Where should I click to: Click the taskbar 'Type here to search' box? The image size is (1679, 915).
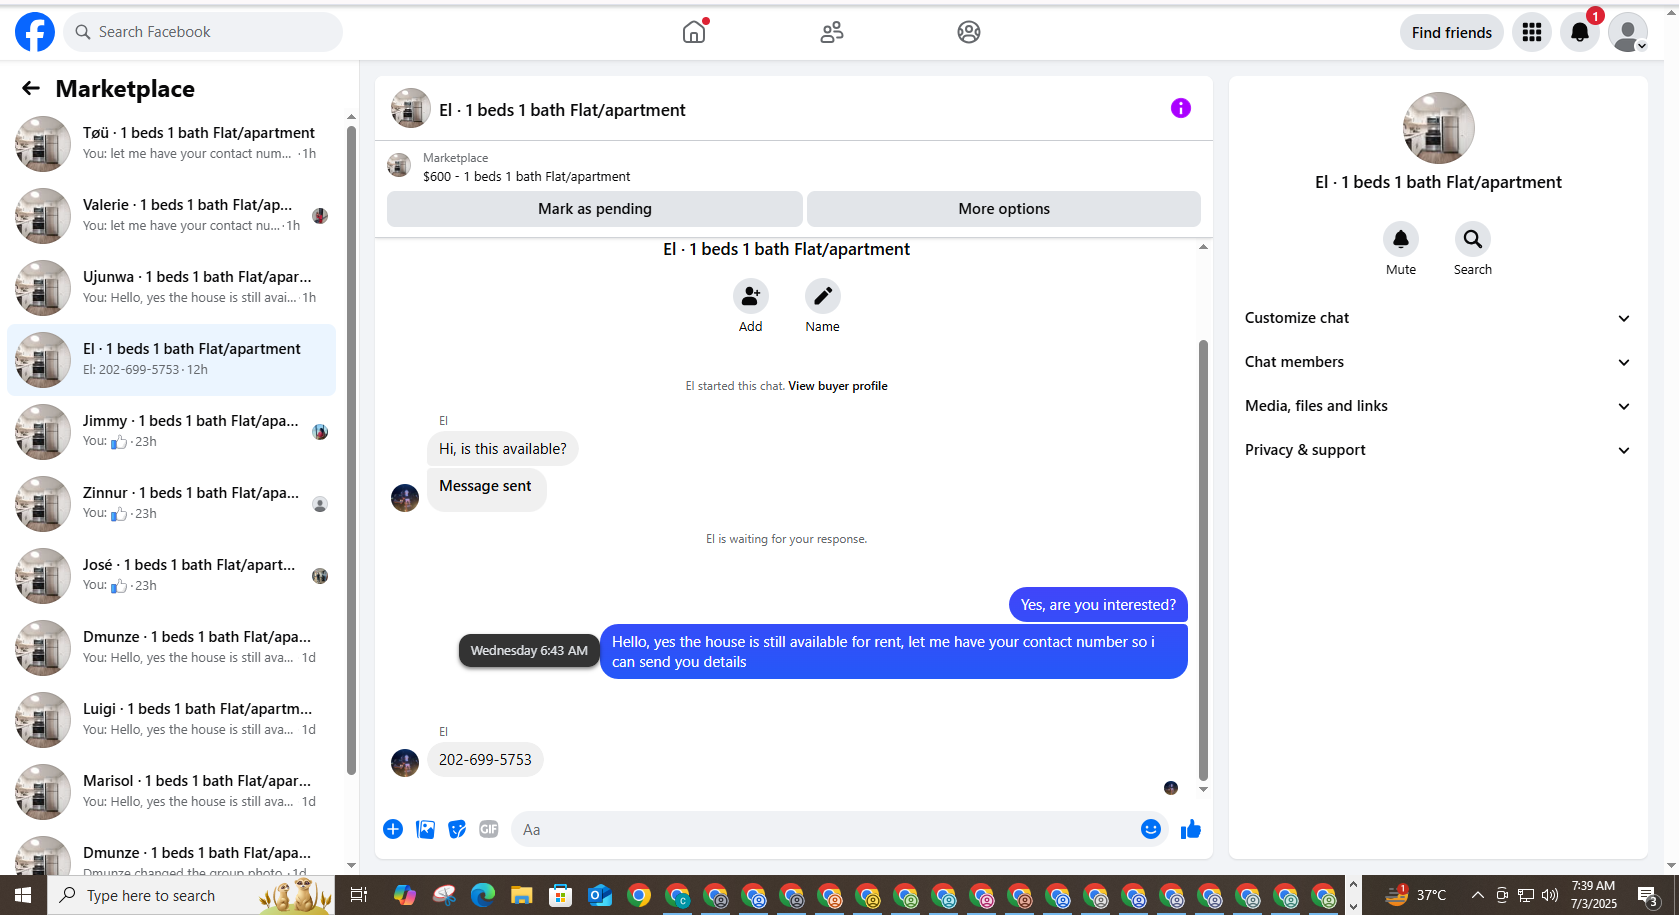pos(190,895)
